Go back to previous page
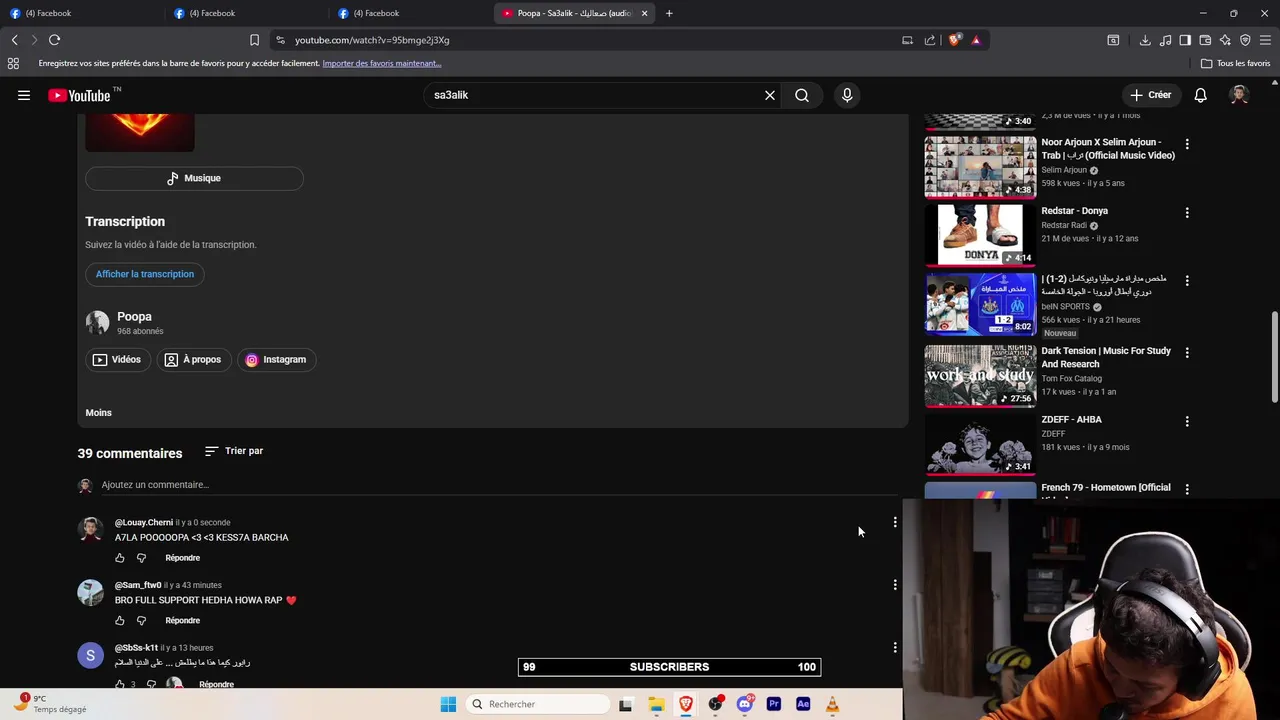This screenshot has height=720, width=1280. click(x=14, y=40)
